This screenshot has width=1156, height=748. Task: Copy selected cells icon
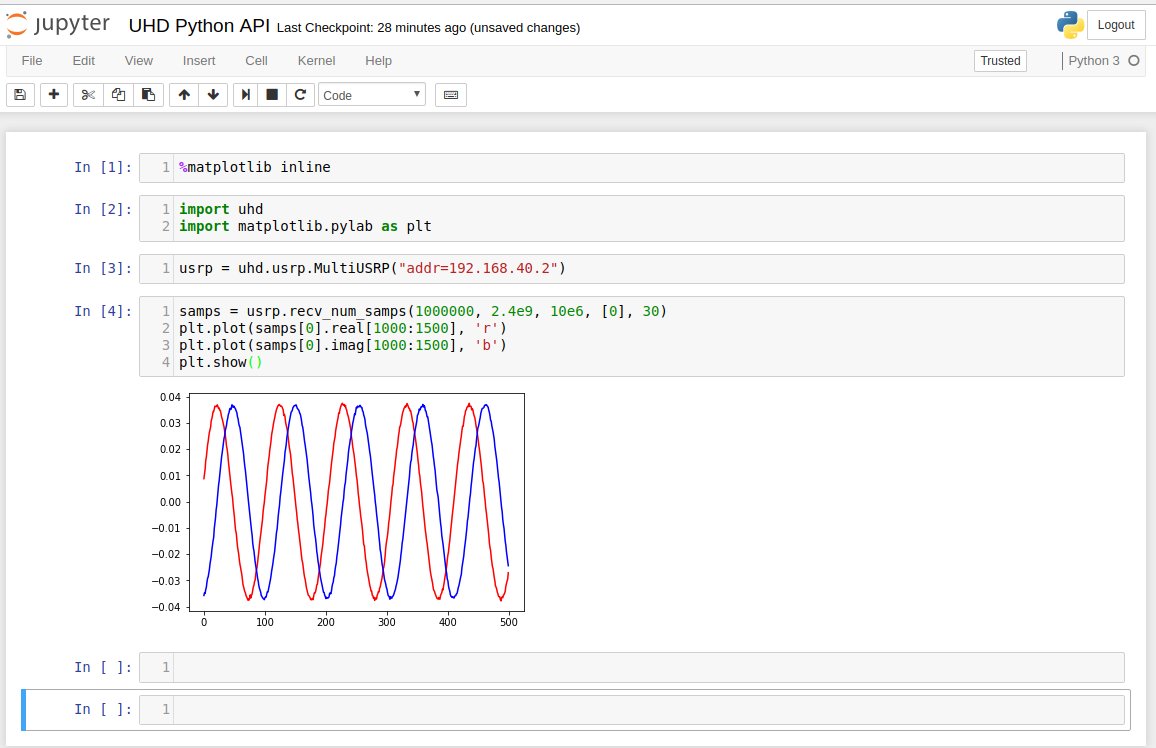(118, 95)
